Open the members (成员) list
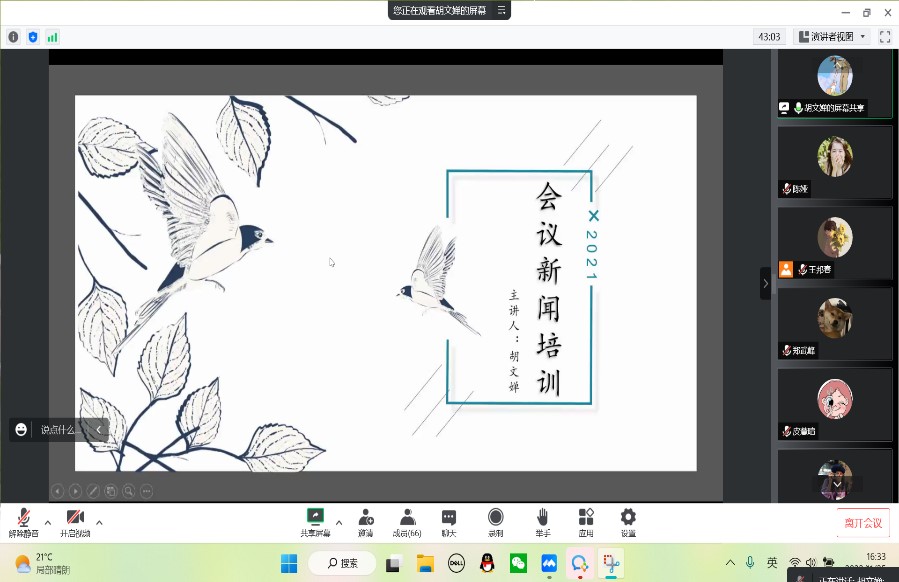This screenshot has width=899, height=582. pos(407,521)
